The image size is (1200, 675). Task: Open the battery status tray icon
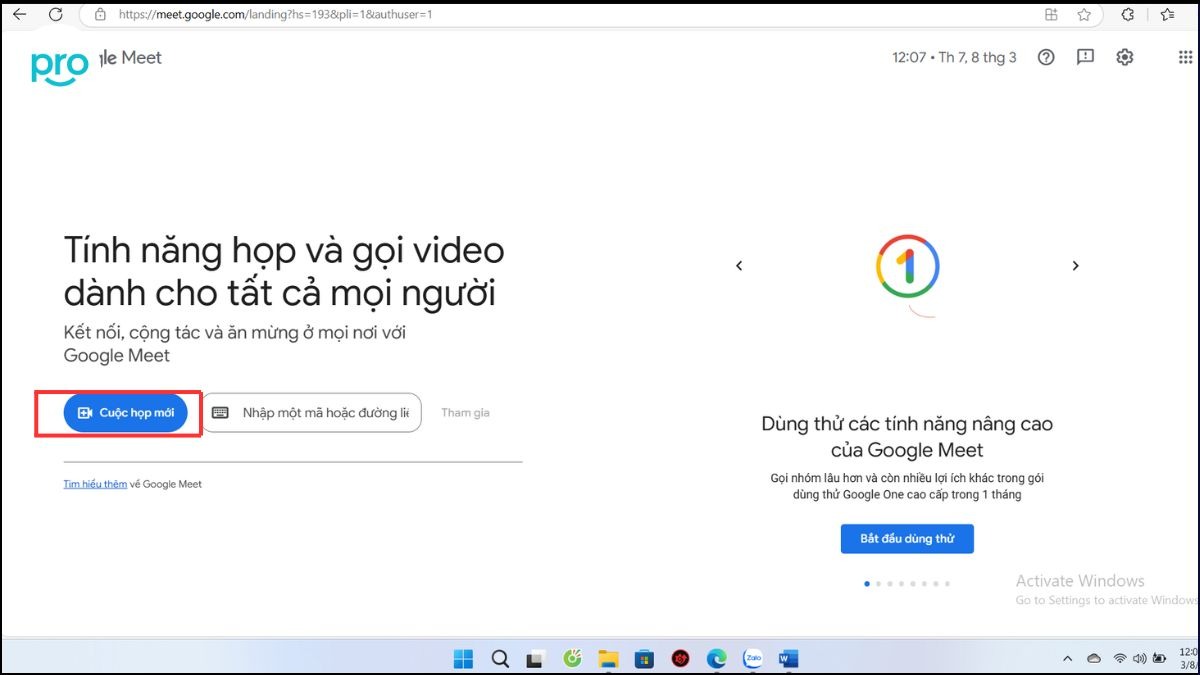(x=1159, y=658)
